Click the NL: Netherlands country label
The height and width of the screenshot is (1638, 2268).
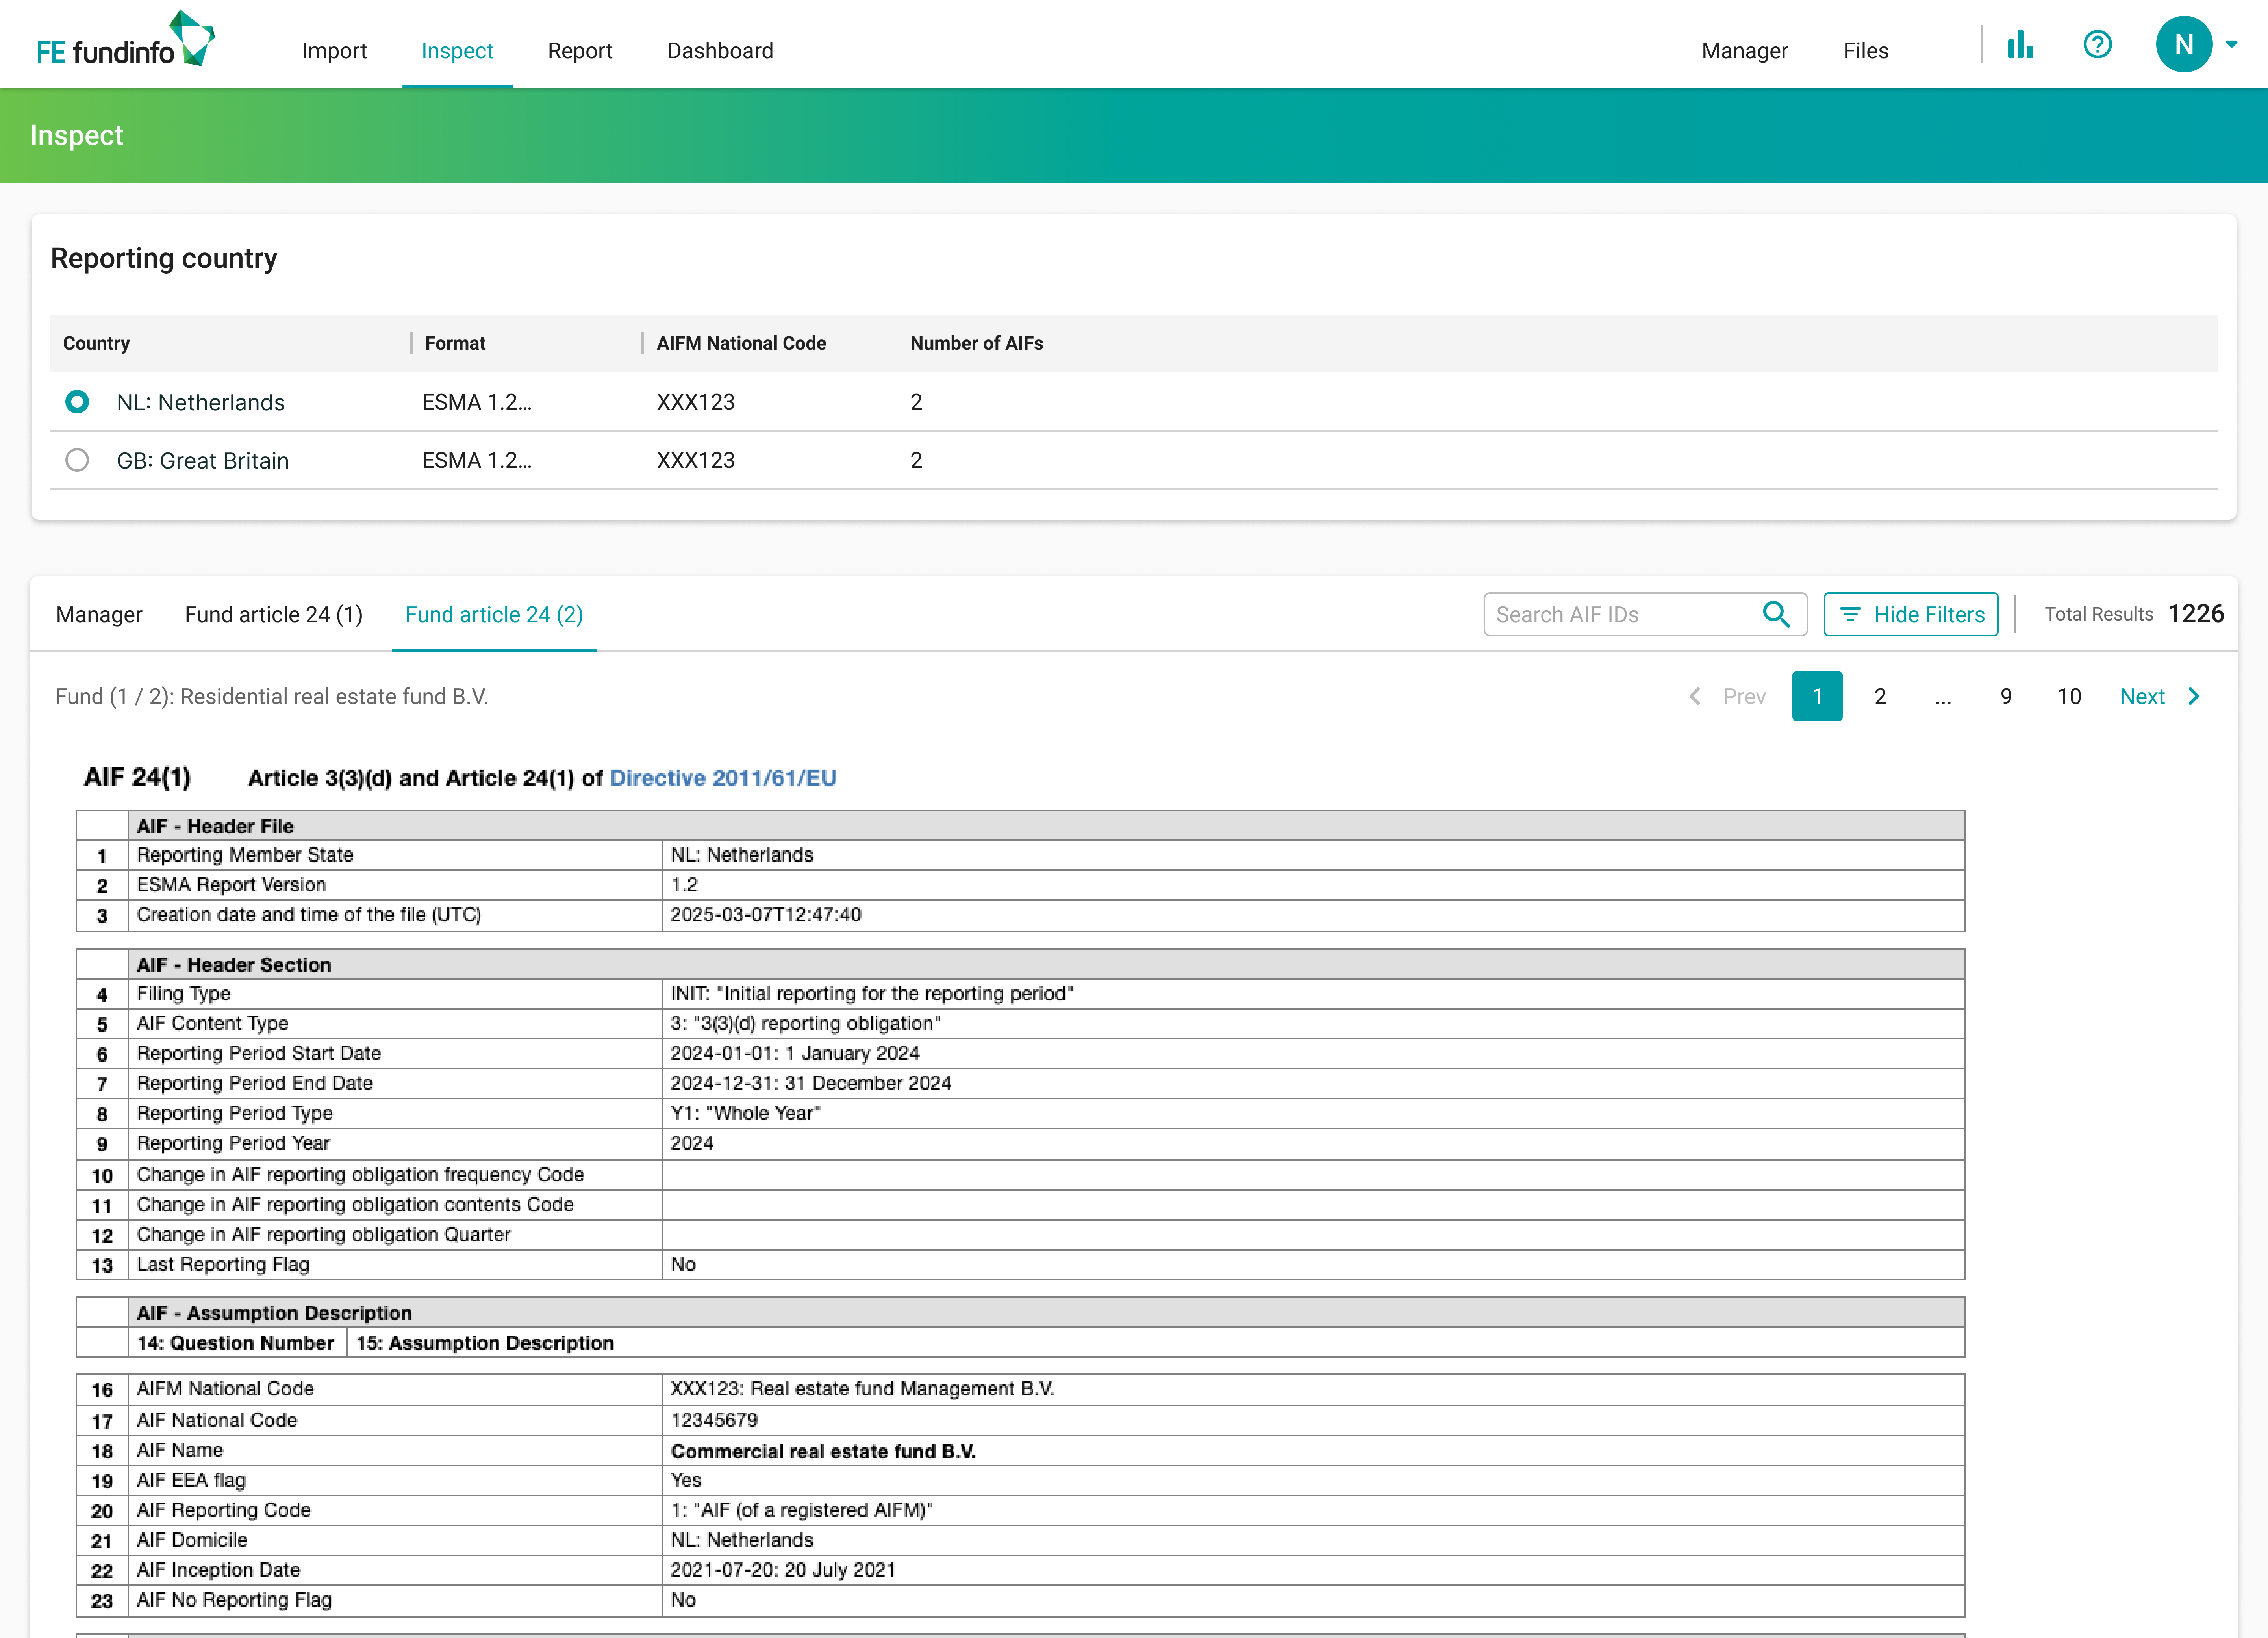[x=200, y=402]
